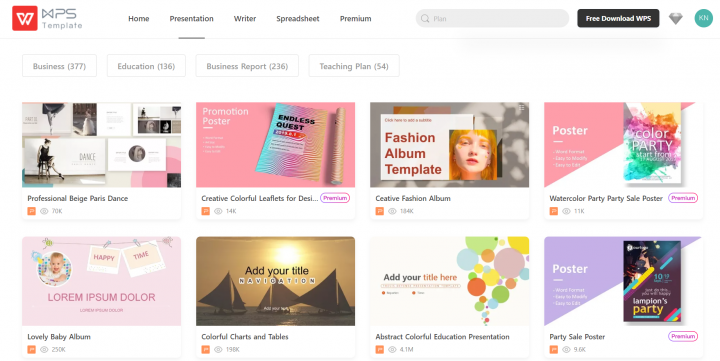Open 'Creative Colorful Leaflets for Desi...' title
720x361 pixels.
[x=259, y=198]
